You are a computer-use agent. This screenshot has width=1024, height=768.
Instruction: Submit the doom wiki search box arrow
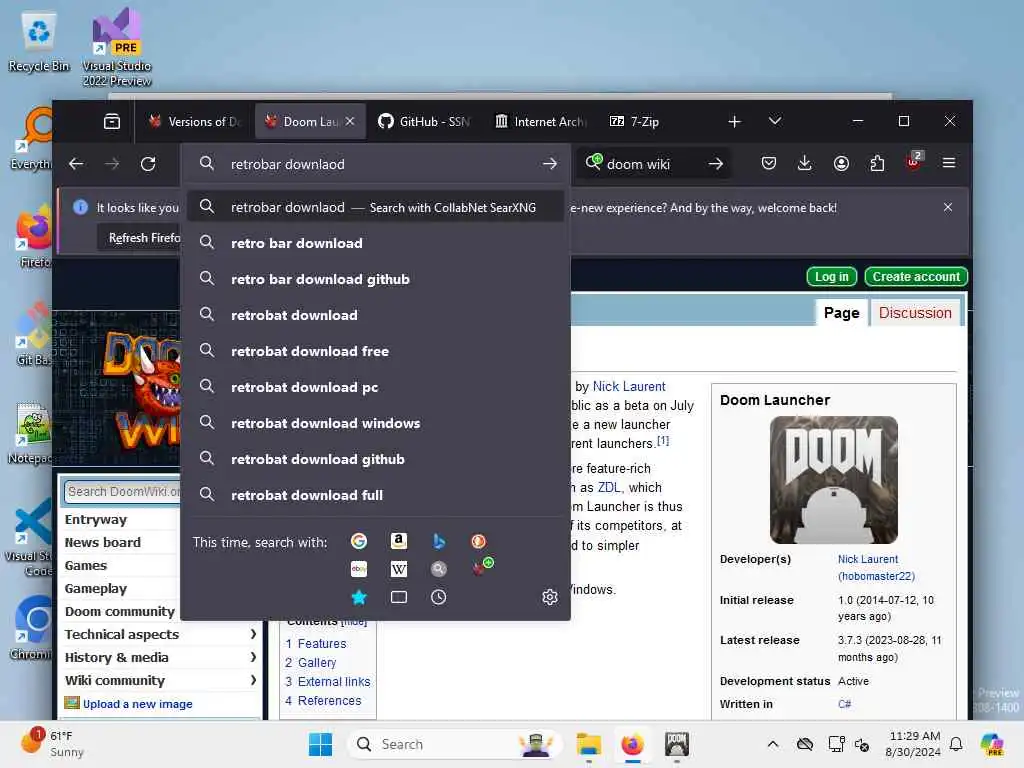tap(716, 164)
